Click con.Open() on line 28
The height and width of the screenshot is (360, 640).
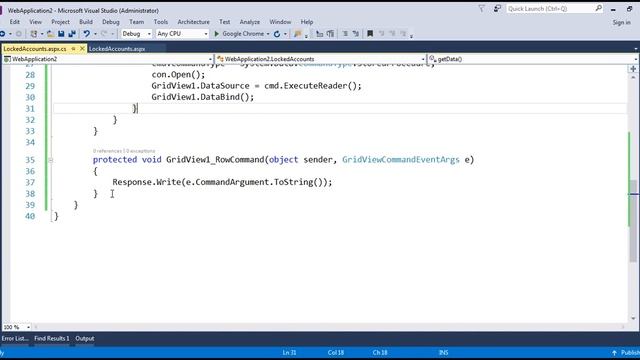coord(178,75)
